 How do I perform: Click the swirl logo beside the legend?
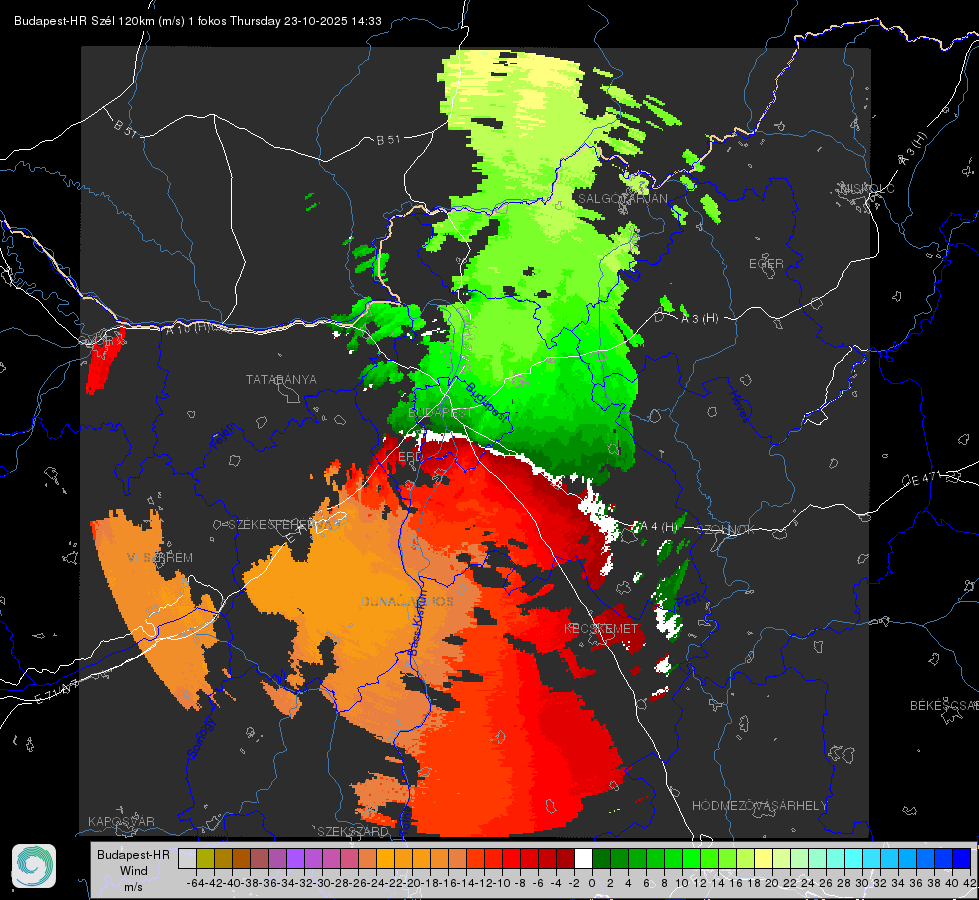pos(34,866)
